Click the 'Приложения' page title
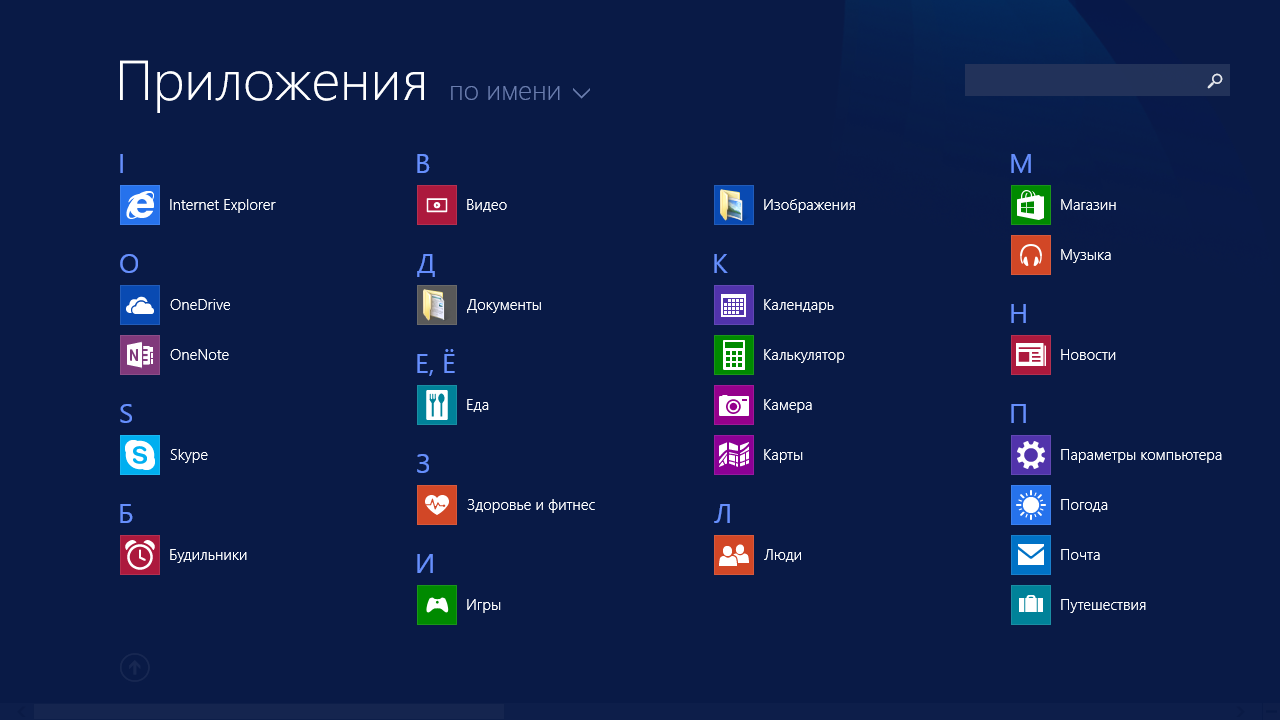1280x720 pixels. [272, 83]
